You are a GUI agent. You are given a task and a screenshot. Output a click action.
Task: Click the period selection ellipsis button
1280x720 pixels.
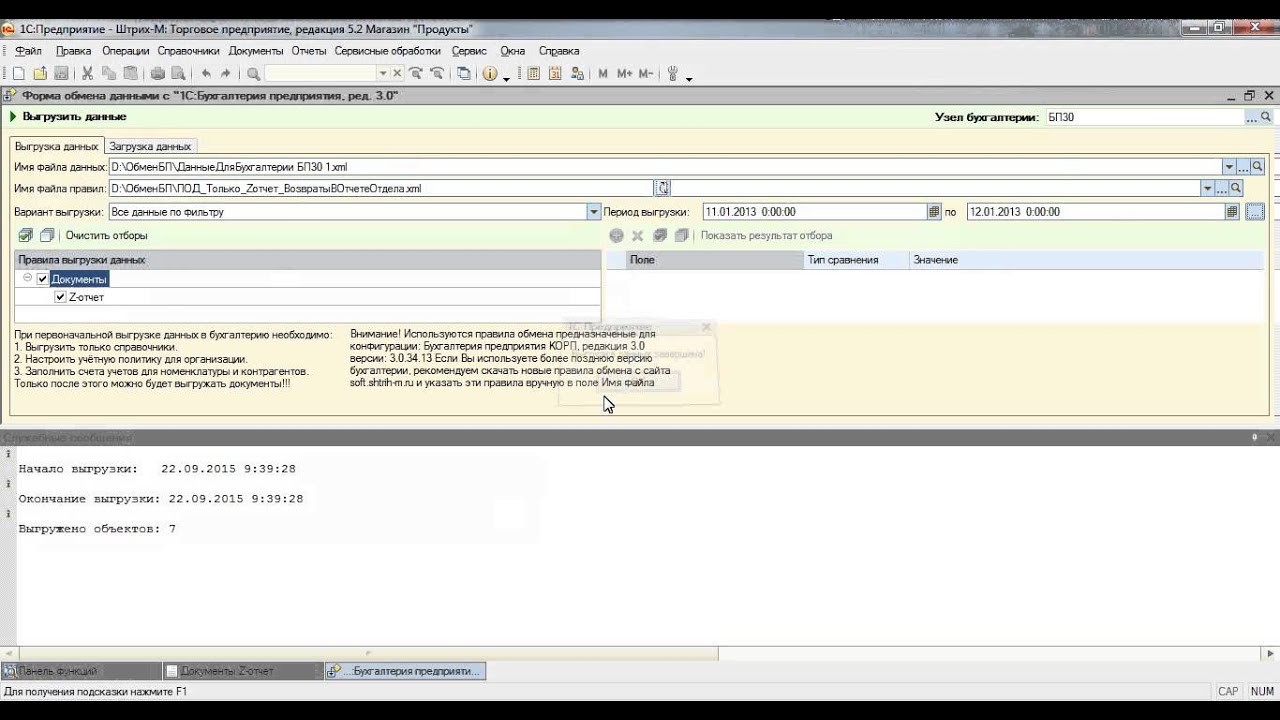click(x=1255, y=212)
